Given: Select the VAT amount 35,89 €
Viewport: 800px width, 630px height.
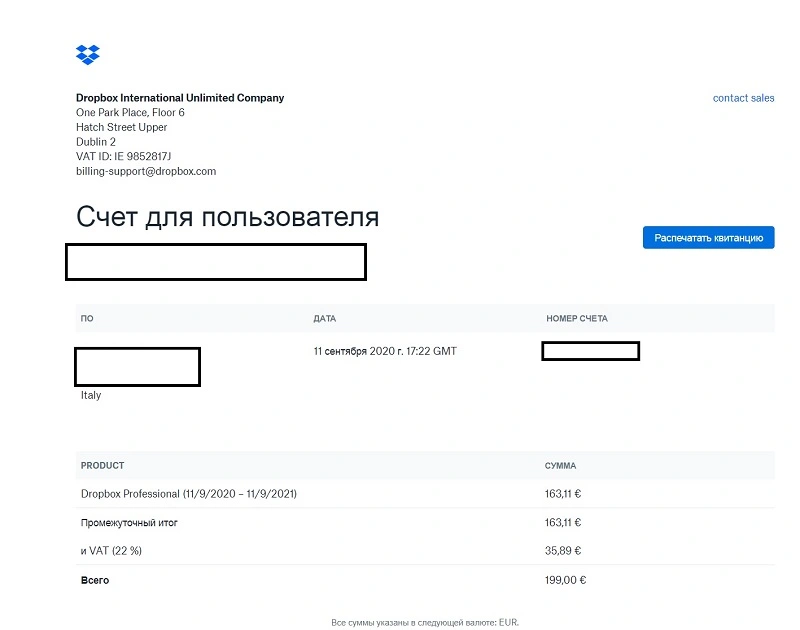Looking at the screenshot, I should (563, 550).
